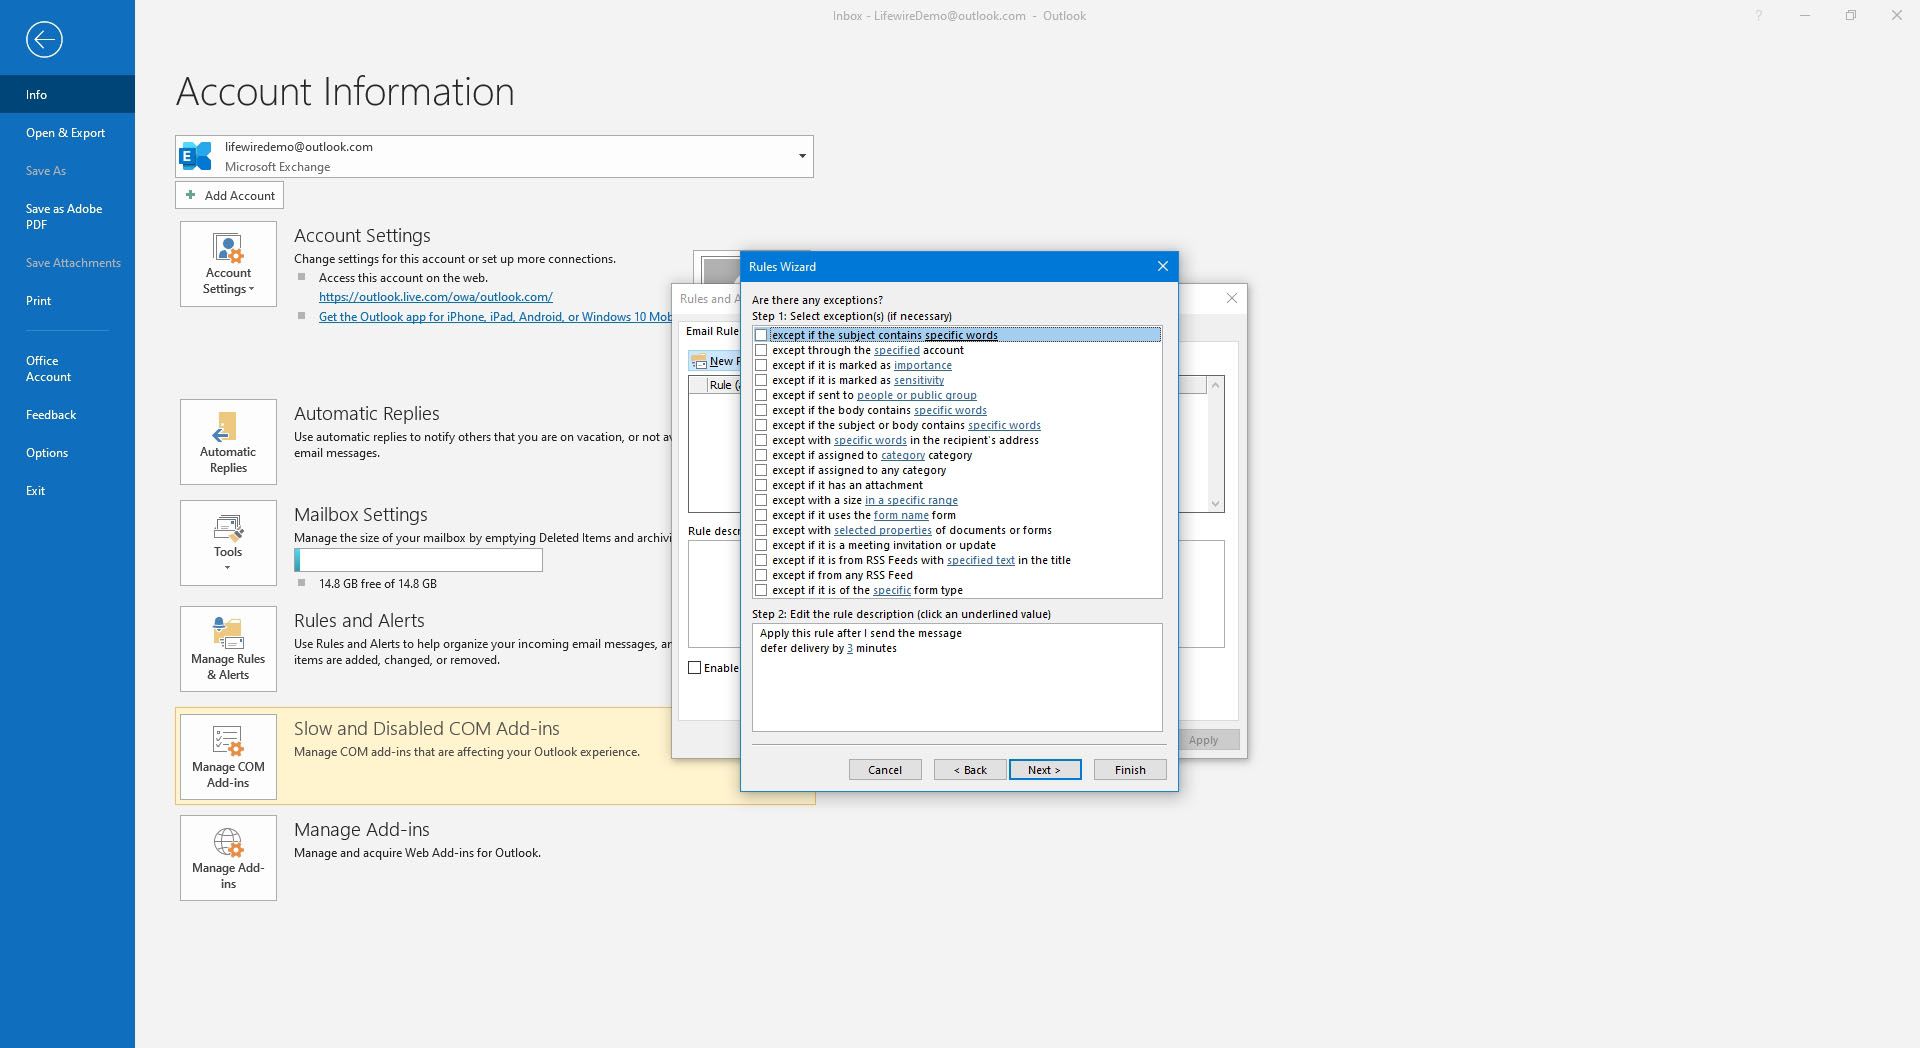The height and width of the screenshot is (1048, 1920).
Task: Tick 'except if from any RSS Feed'
Action: (x=761, y=576)
